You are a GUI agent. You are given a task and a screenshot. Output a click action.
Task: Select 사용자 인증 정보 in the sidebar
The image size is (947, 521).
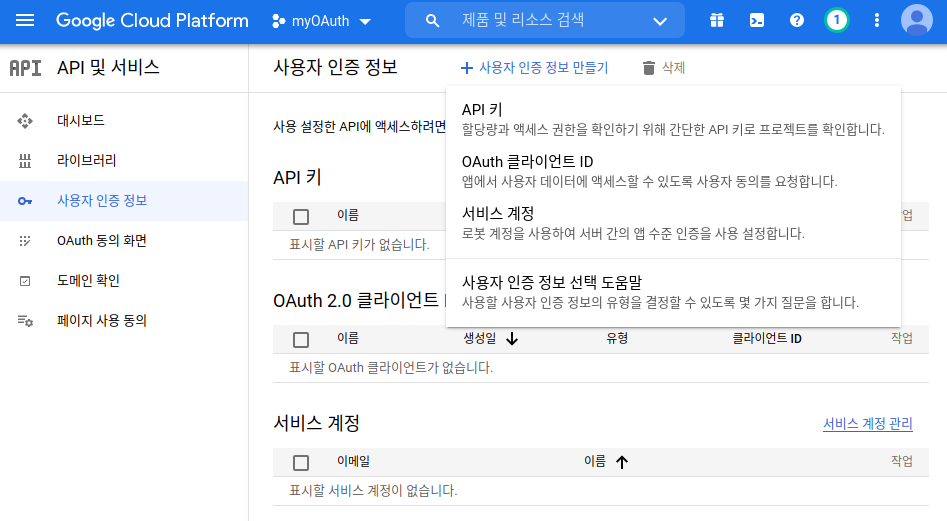point(102,200)
